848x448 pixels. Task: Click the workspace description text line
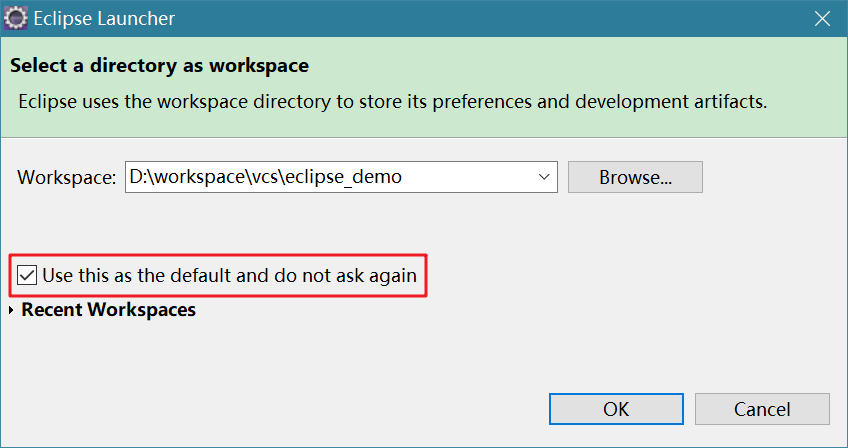coord(394,101)
